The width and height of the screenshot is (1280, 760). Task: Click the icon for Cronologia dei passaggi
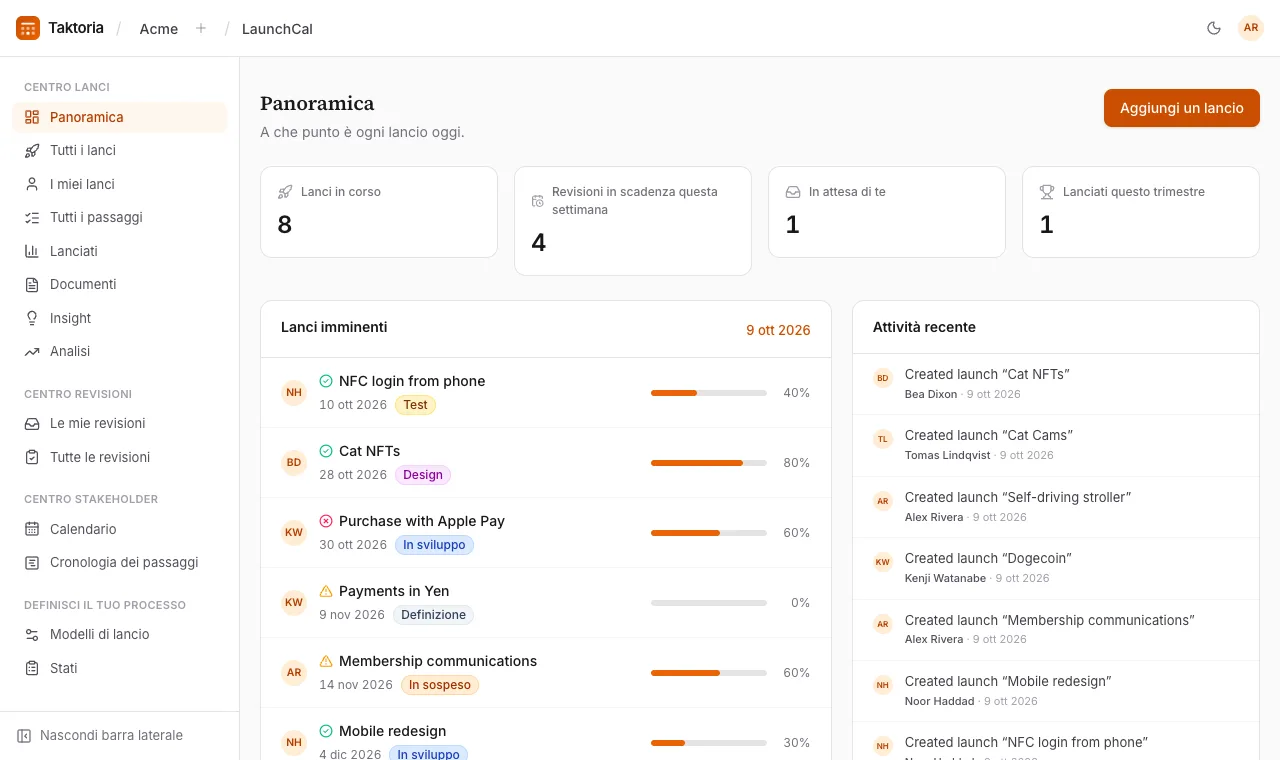click(32, 562)
